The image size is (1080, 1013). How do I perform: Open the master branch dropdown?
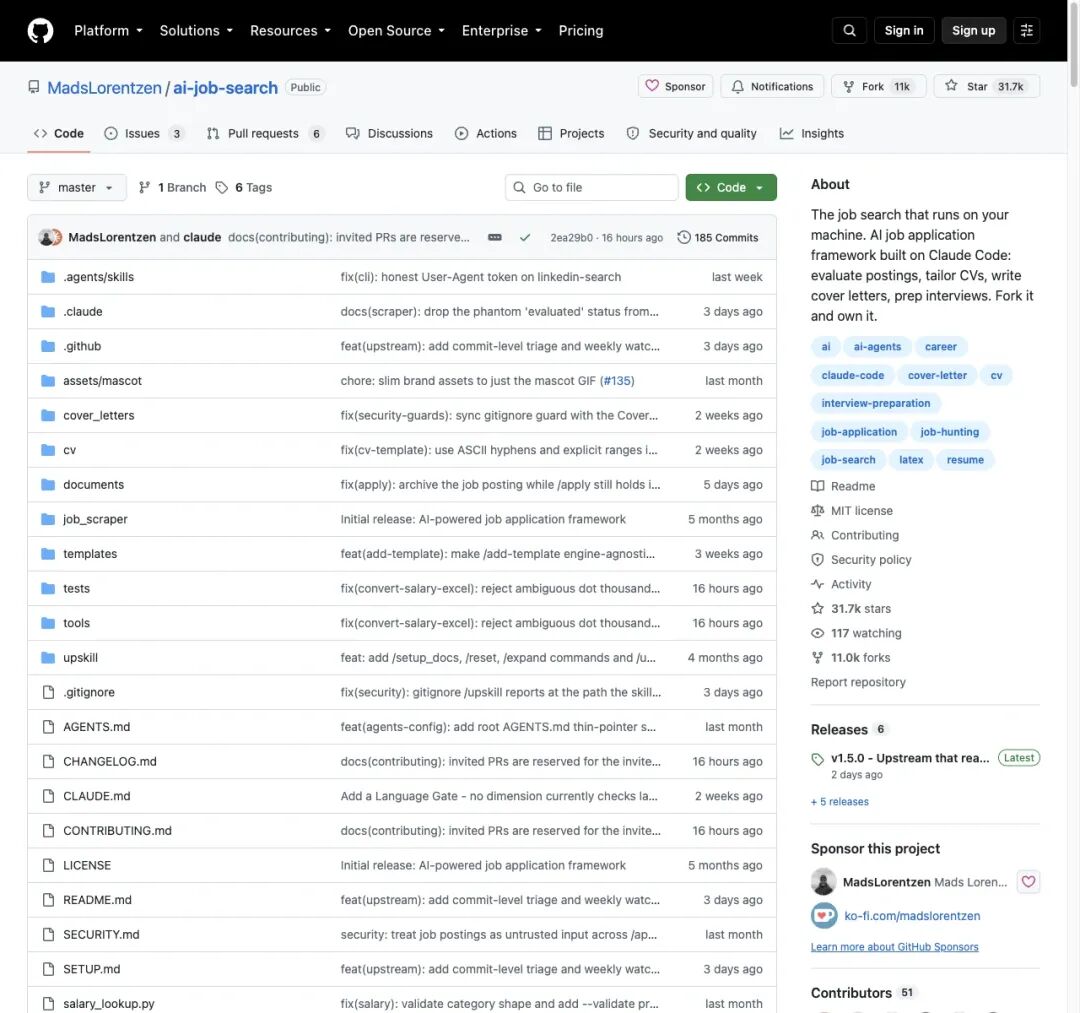76,187
